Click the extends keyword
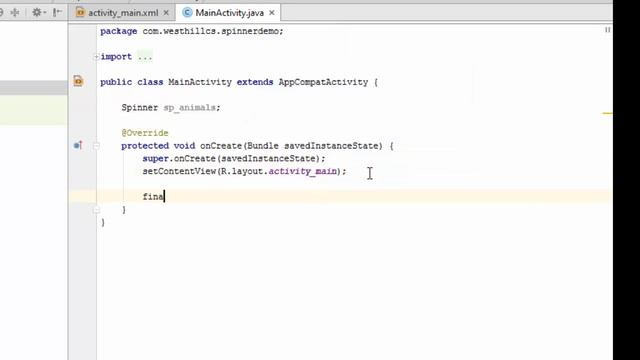The image size is (640, 360). pyautogui.click(x=255, y=82)
